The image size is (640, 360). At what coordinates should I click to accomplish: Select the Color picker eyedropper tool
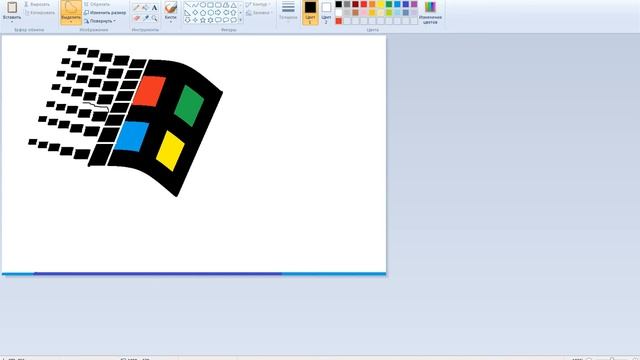pyautogui.click(x=146, y=18)
